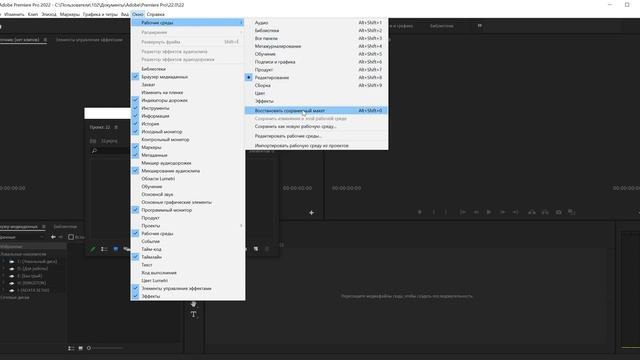Viewport: 640px width, 360px height.
Task: Step back one frame in Program monitor
Action: click(476, 212)
